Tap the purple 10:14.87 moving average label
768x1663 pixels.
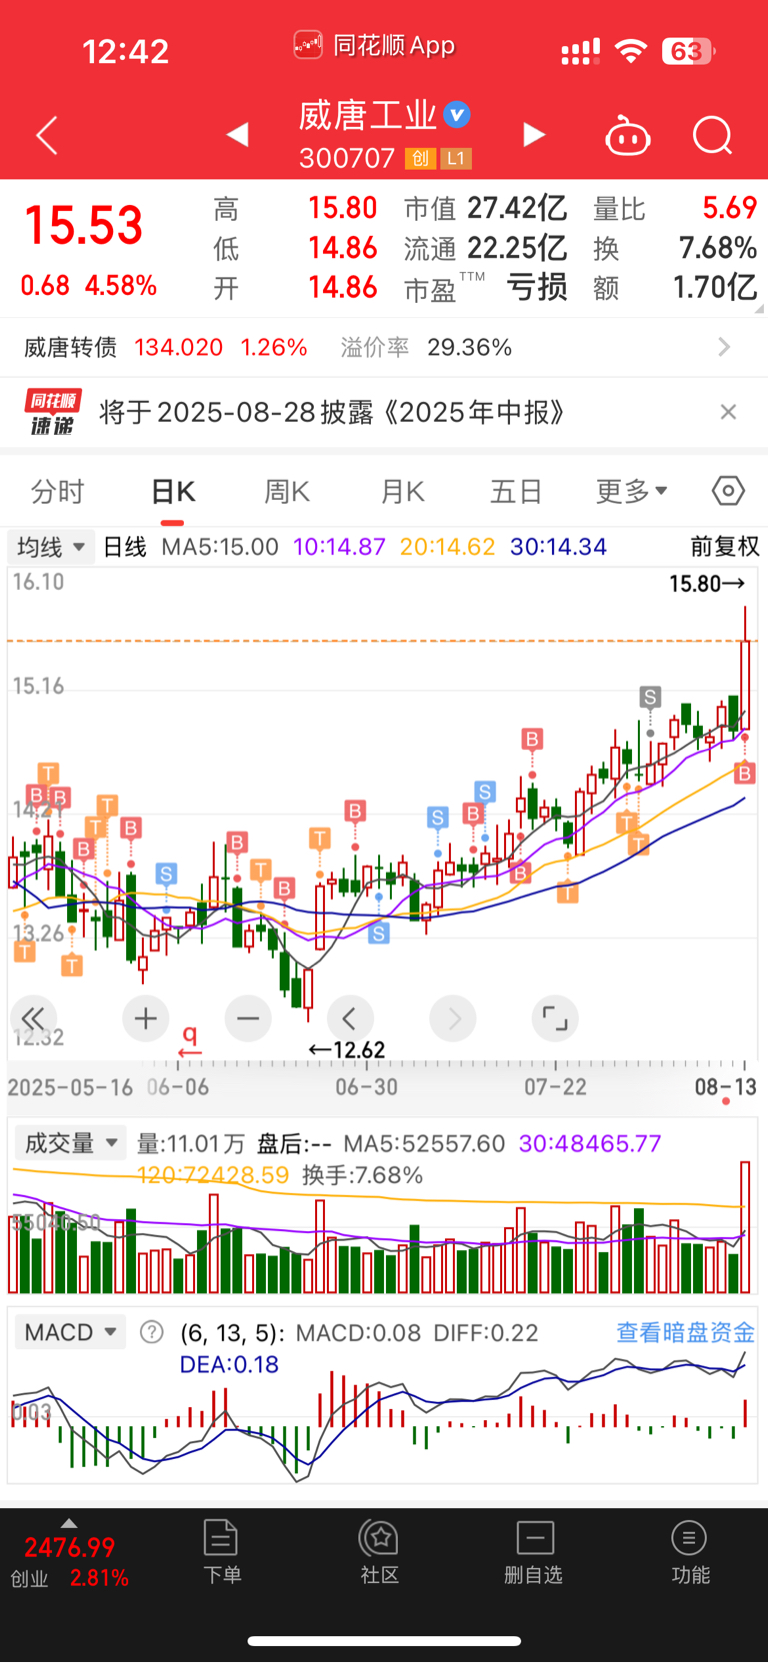point(339,547)
